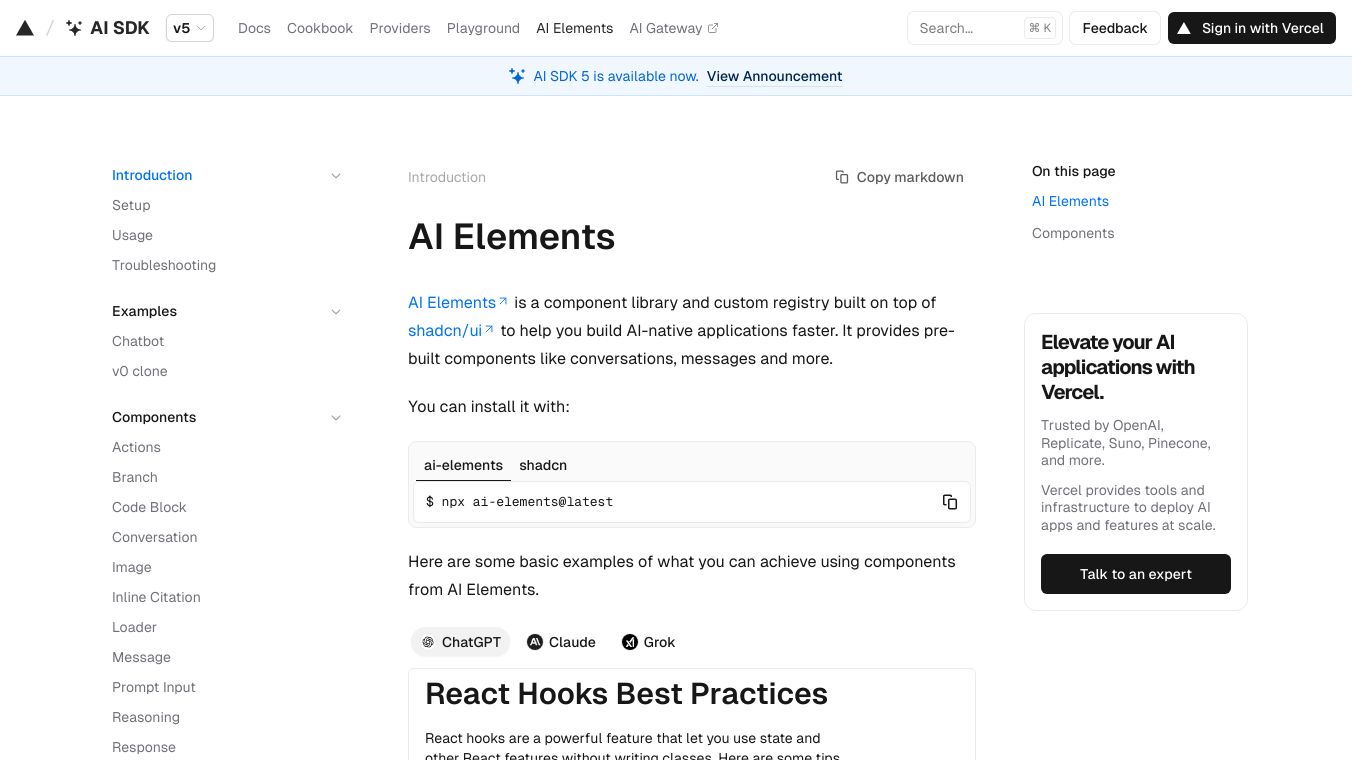
Task: Click the Copy markdown icon button
Action: pos(842,177)
